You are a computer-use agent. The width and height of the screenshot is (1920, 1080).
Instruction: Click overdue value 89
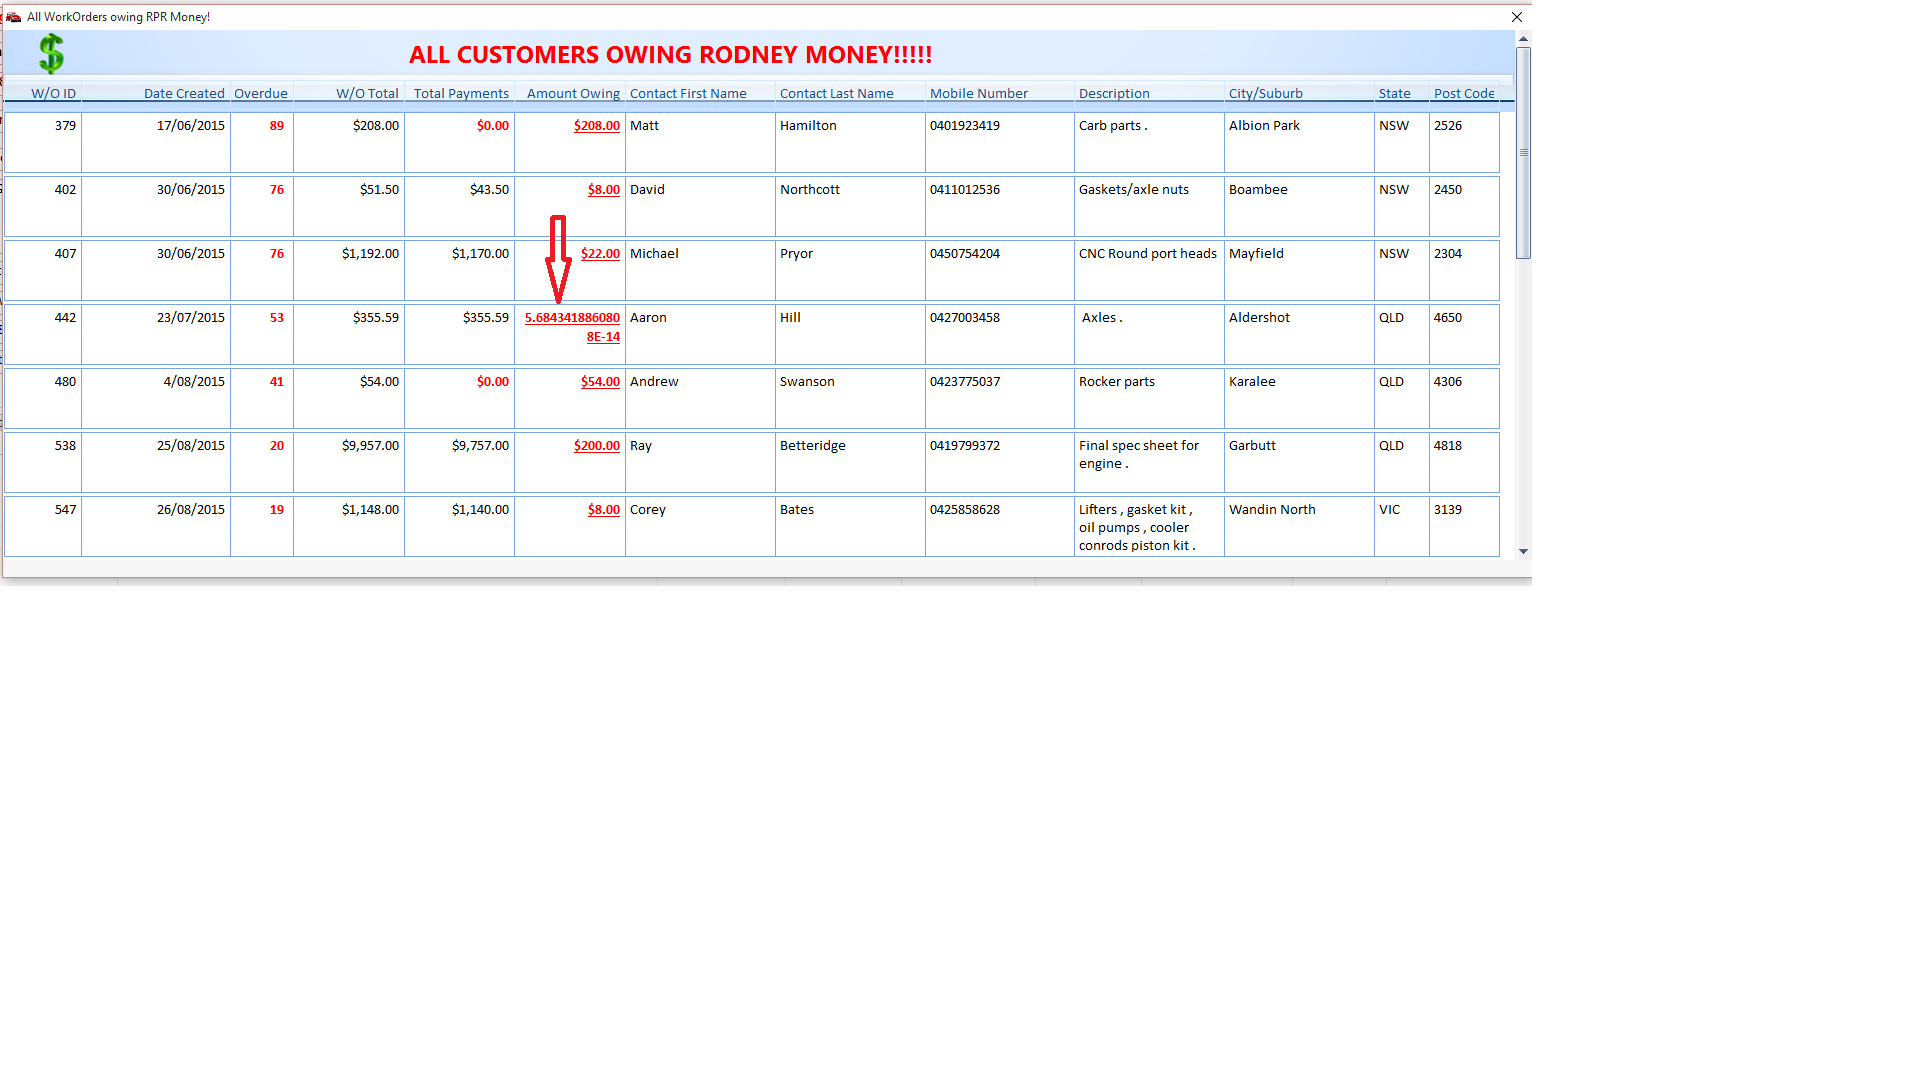coord(277,126)
